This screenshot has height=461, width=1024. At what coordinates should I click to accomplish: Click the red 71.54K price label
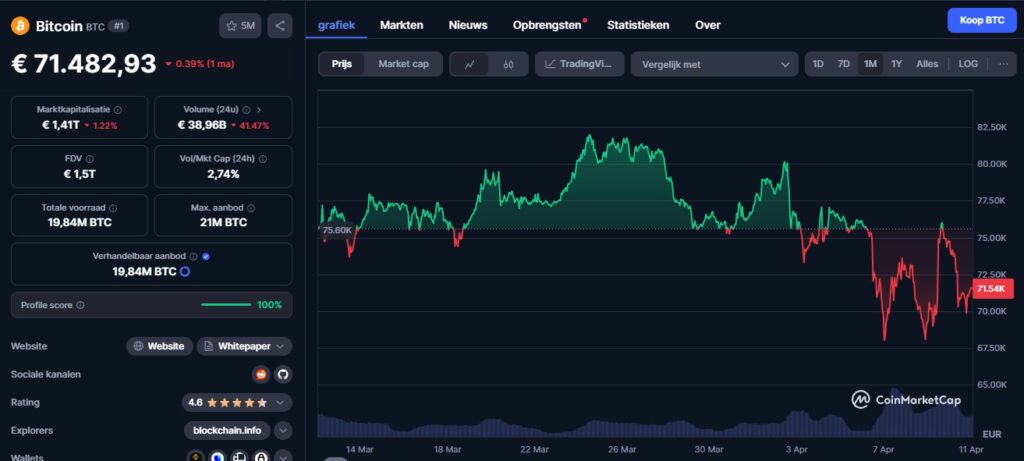tap(993, 288)
